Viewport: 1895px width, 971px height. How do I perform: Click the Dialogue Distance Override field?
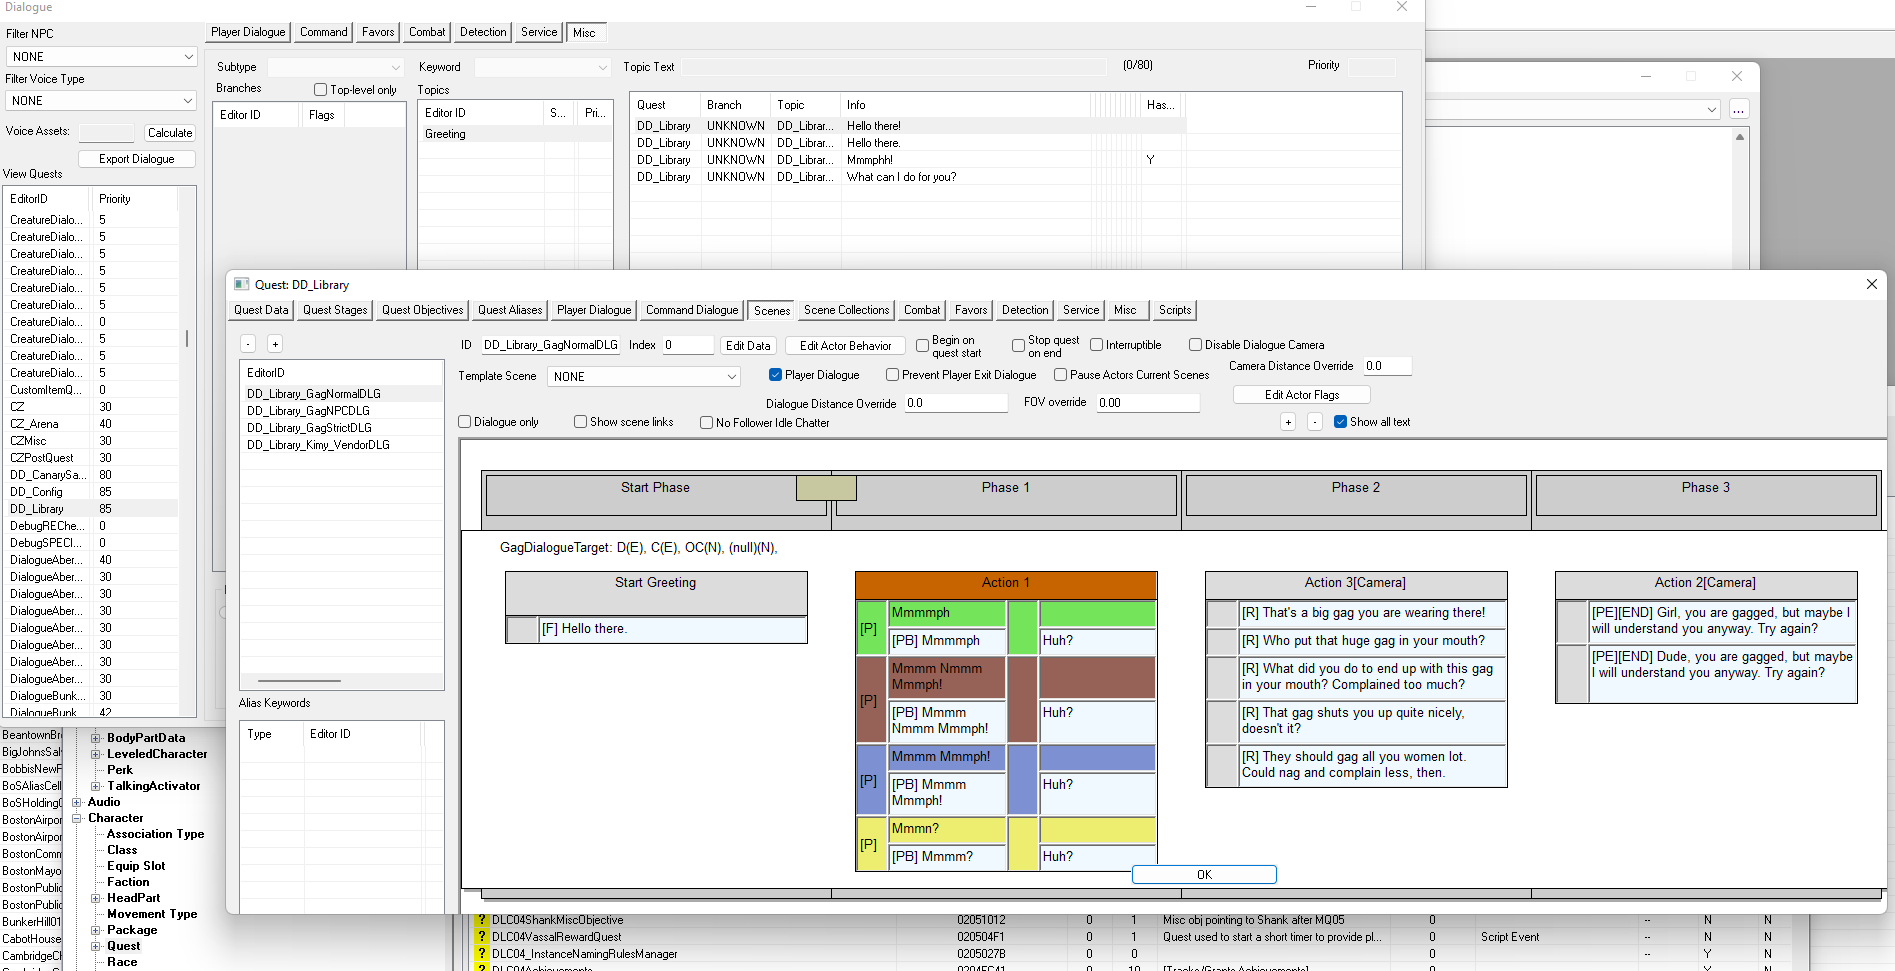956,403
